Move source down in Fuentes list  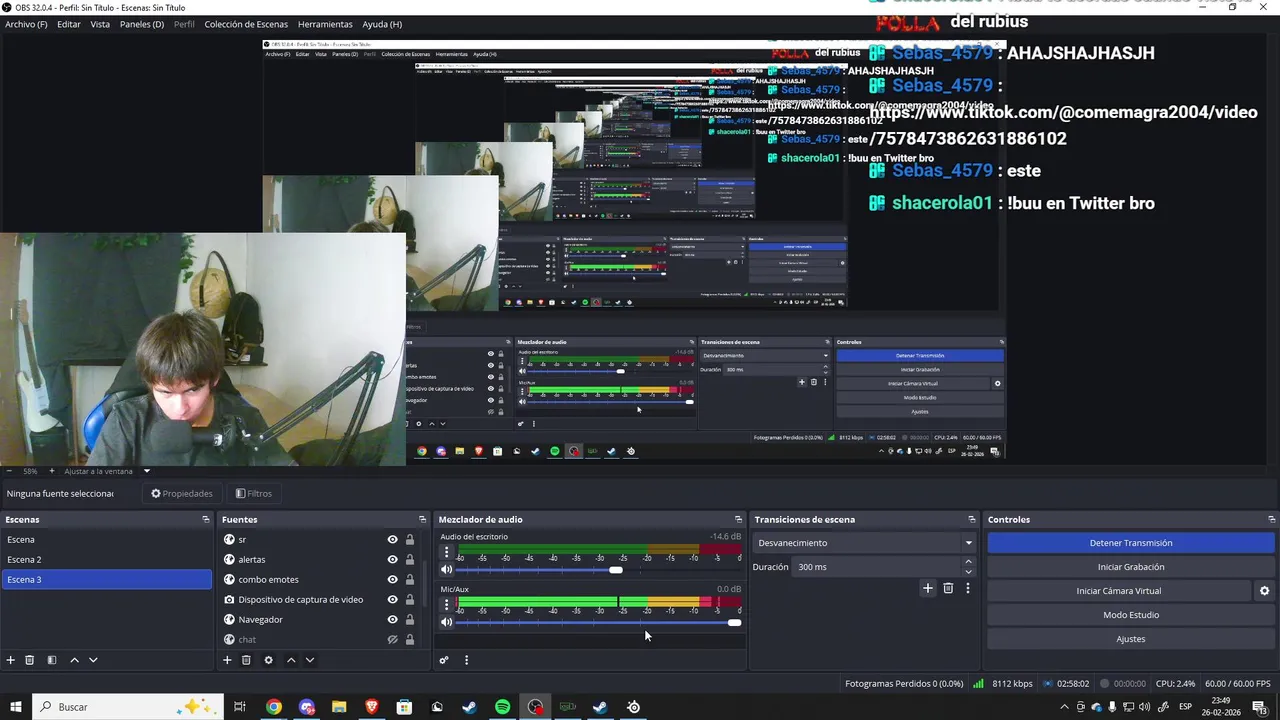[310, 660]
